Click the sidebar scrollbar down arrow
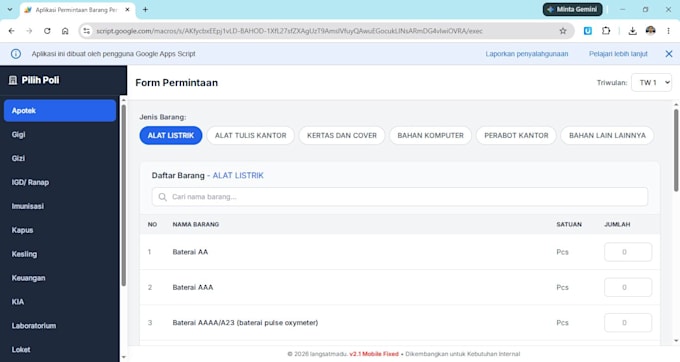The image size is (680, 362). [x=124, y=358]
